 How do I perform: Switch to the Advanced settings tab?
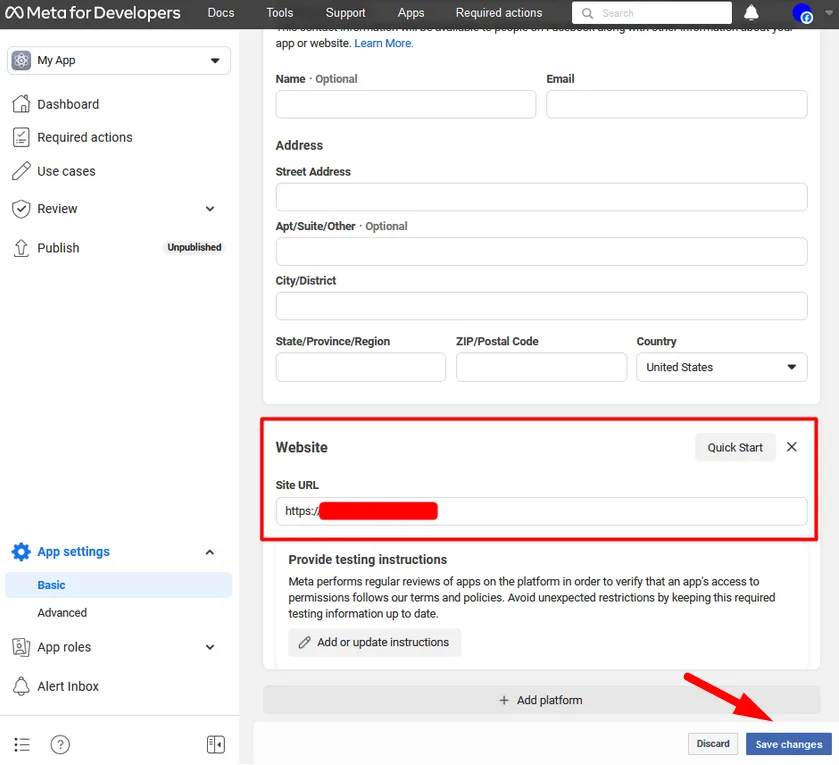tap(62, 612)
